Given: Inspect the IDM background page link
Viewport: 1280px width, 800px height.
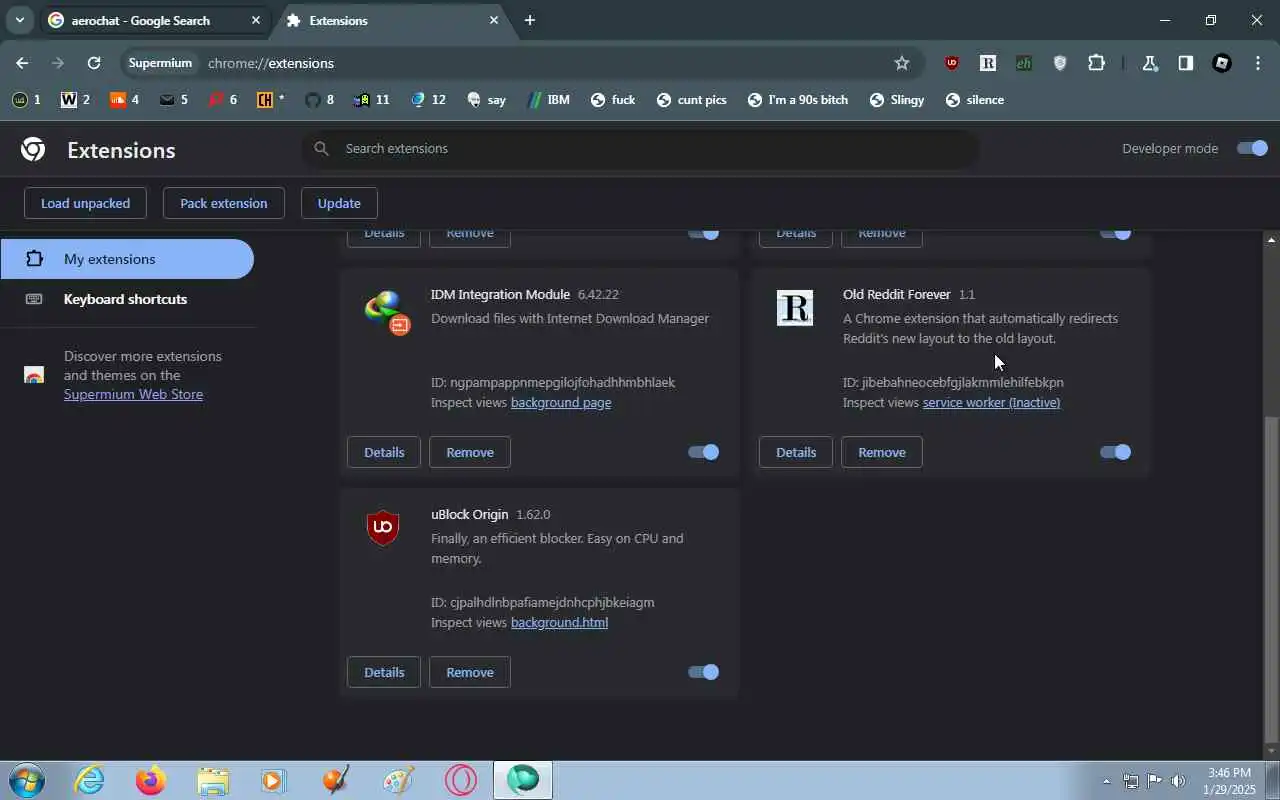Looking at the screenshot, I should click(x=561, y=402).
